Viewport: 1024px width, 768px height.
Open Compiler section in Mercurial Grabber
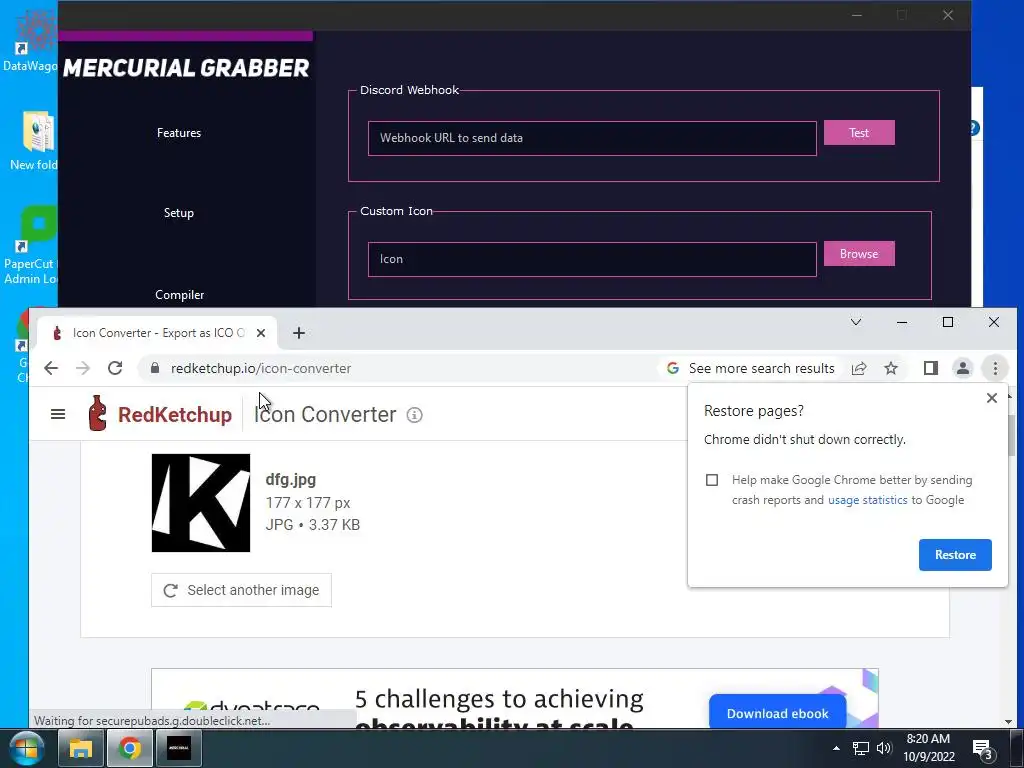tap(180, 295)
